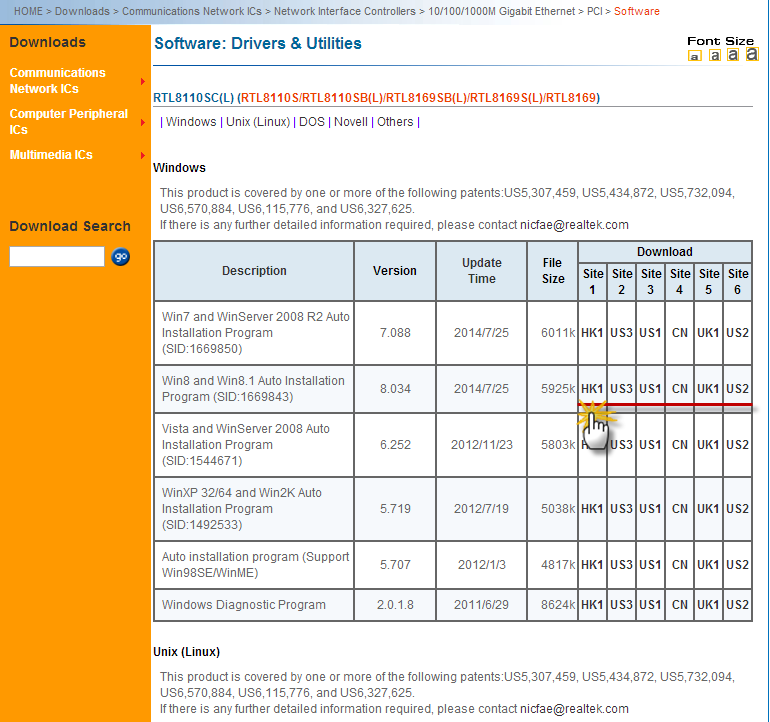Select version 7.088 cell
The width and height of the screenshot is (770, 722).
click(x=395, y=333)
